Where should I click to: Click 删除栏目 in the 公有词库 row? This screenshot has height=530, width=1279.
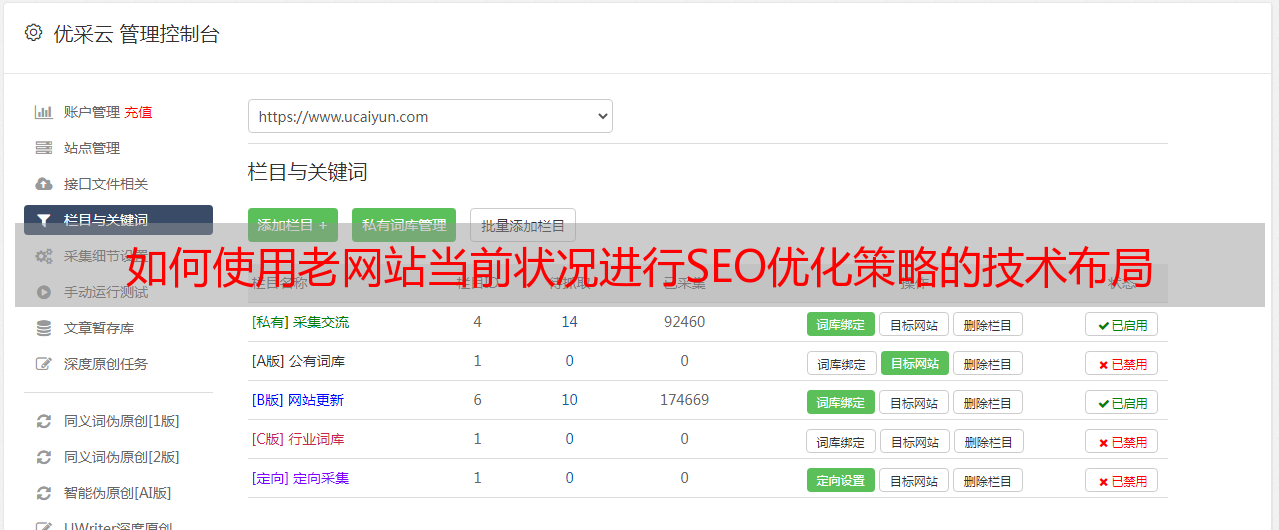(x=988, y=363)
